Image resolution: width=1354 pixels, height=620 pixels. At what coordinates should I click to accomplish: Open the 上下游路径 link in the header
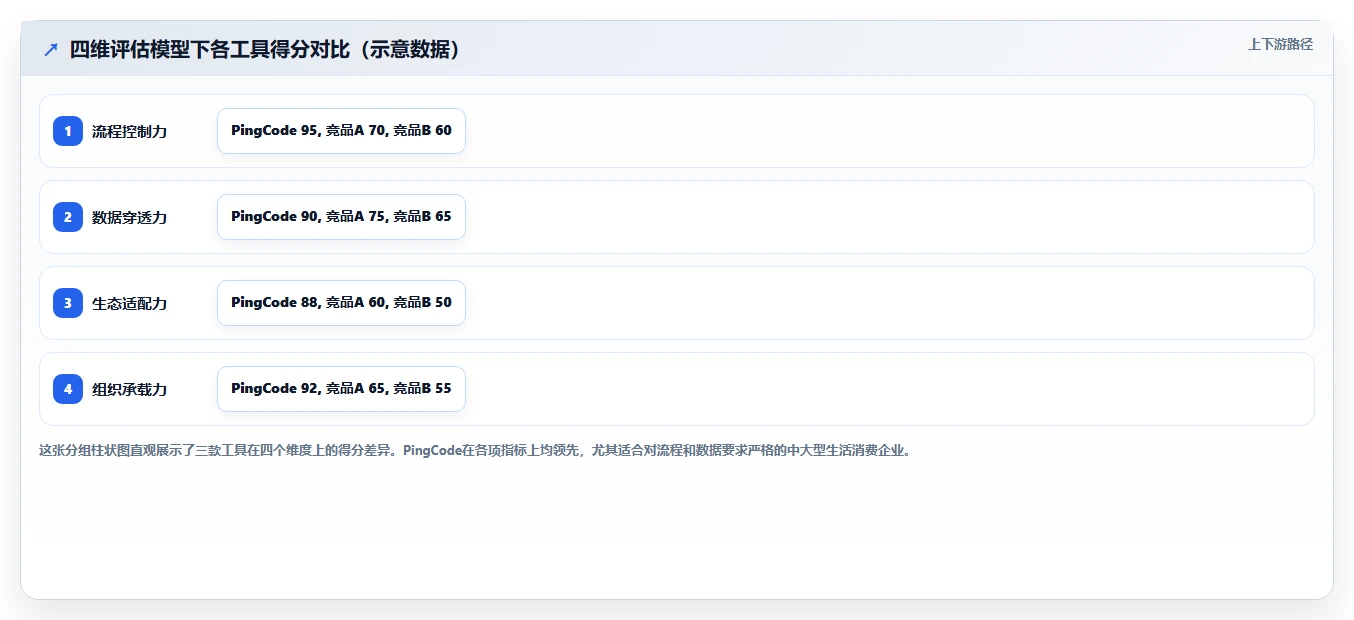pos(1280,44)
